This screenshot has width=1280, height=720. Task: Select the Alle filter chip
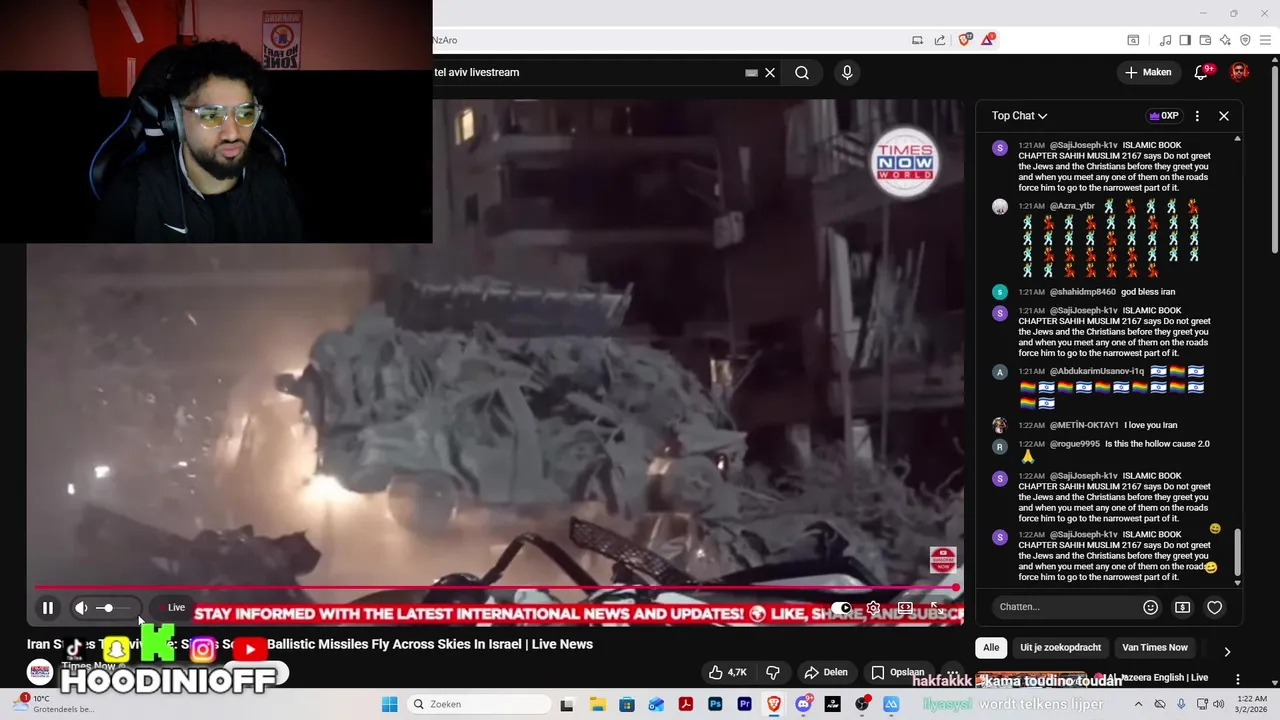pyautogui.click(x=991, y=648)
